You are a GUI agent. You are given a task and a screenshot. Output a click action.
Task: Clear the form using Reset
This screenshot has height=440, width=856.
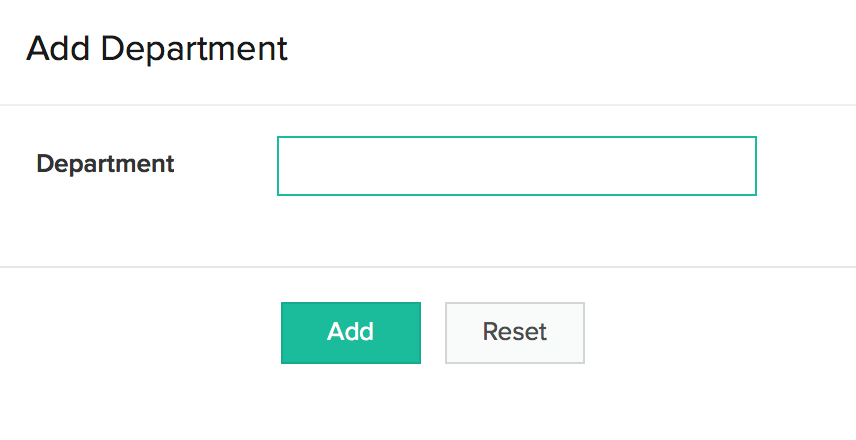point(514,333)
